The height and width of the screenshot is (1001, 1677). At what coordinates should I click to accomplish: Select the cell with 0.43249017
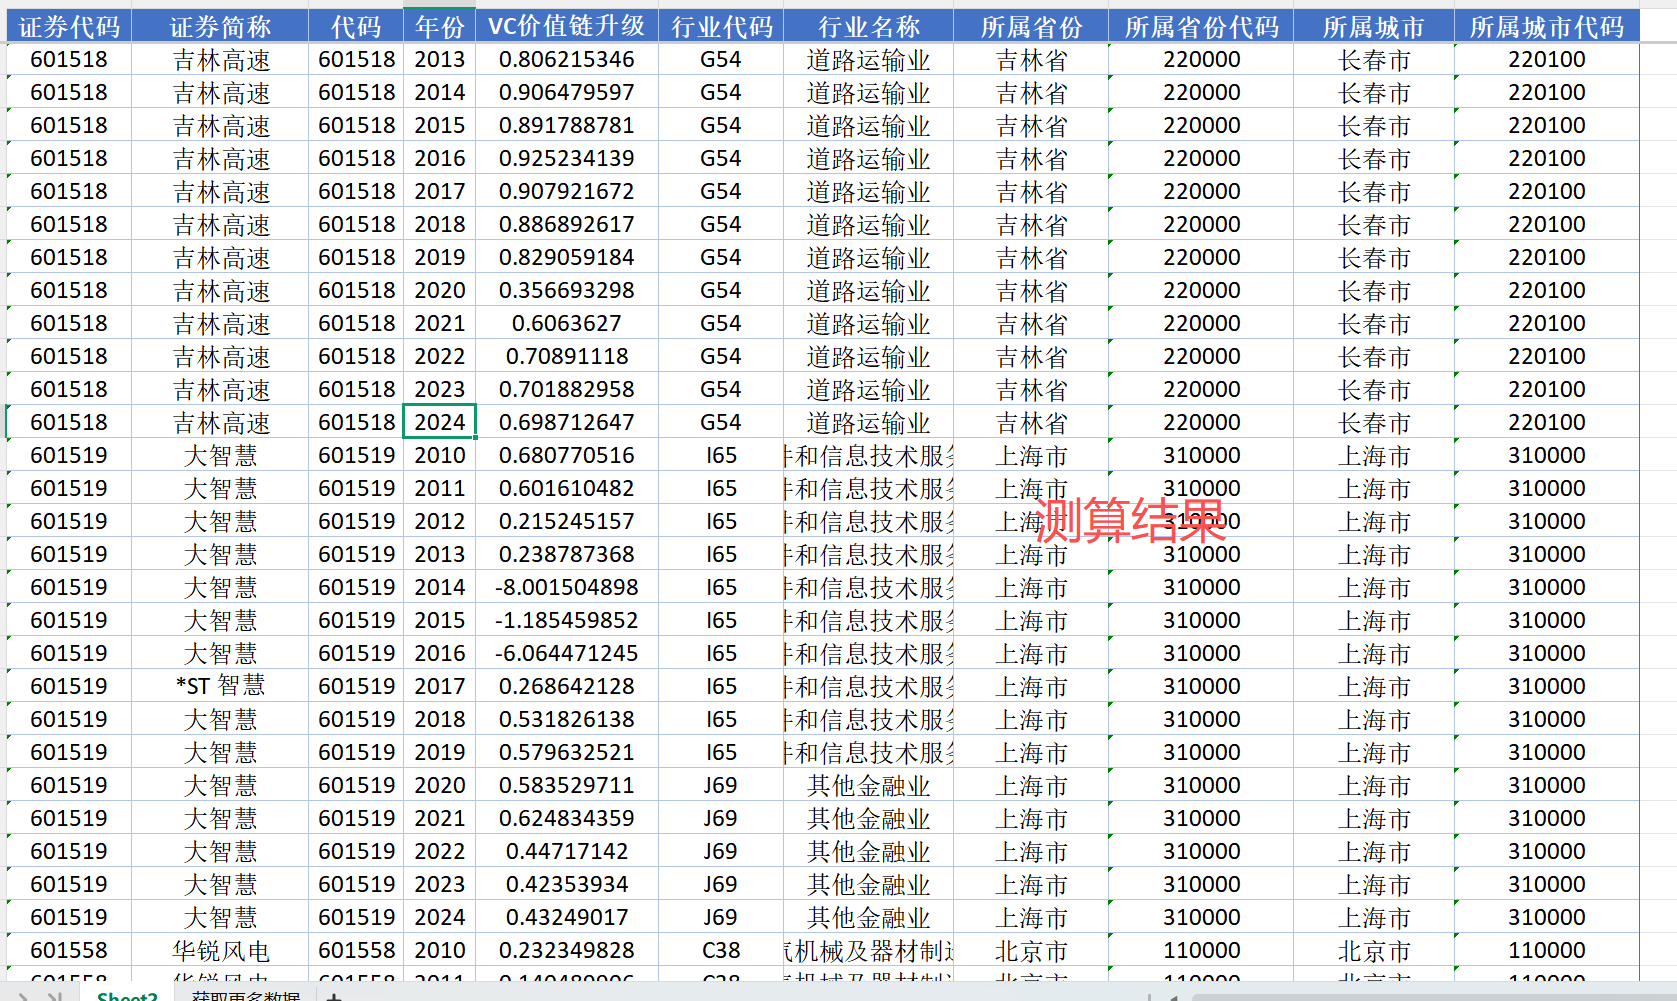pyautogui.click(x=567, y=918)
